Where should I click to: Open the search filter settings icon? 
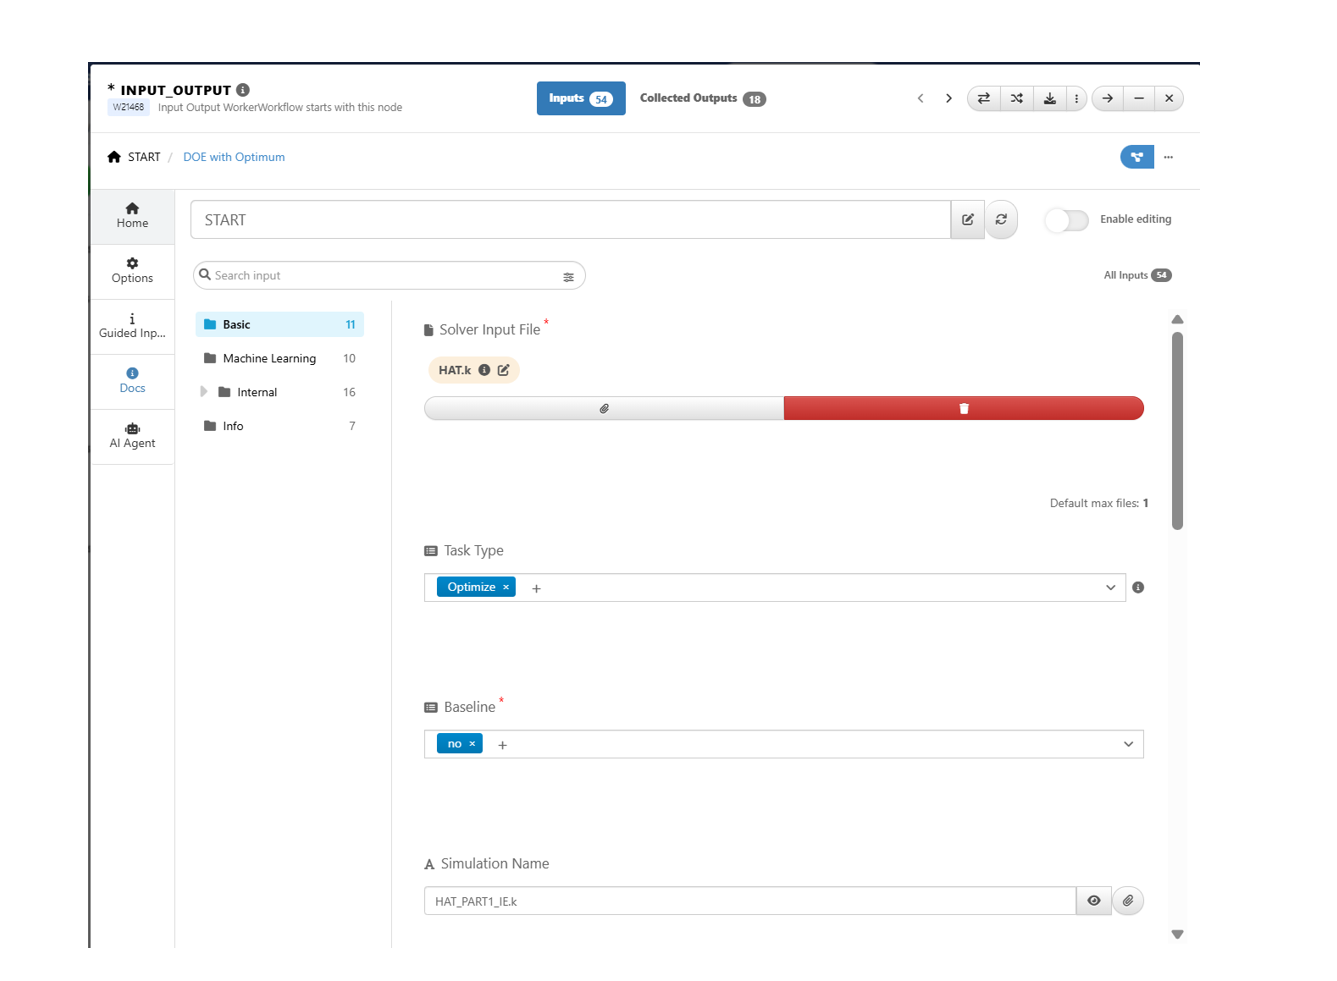coord(568,277)
